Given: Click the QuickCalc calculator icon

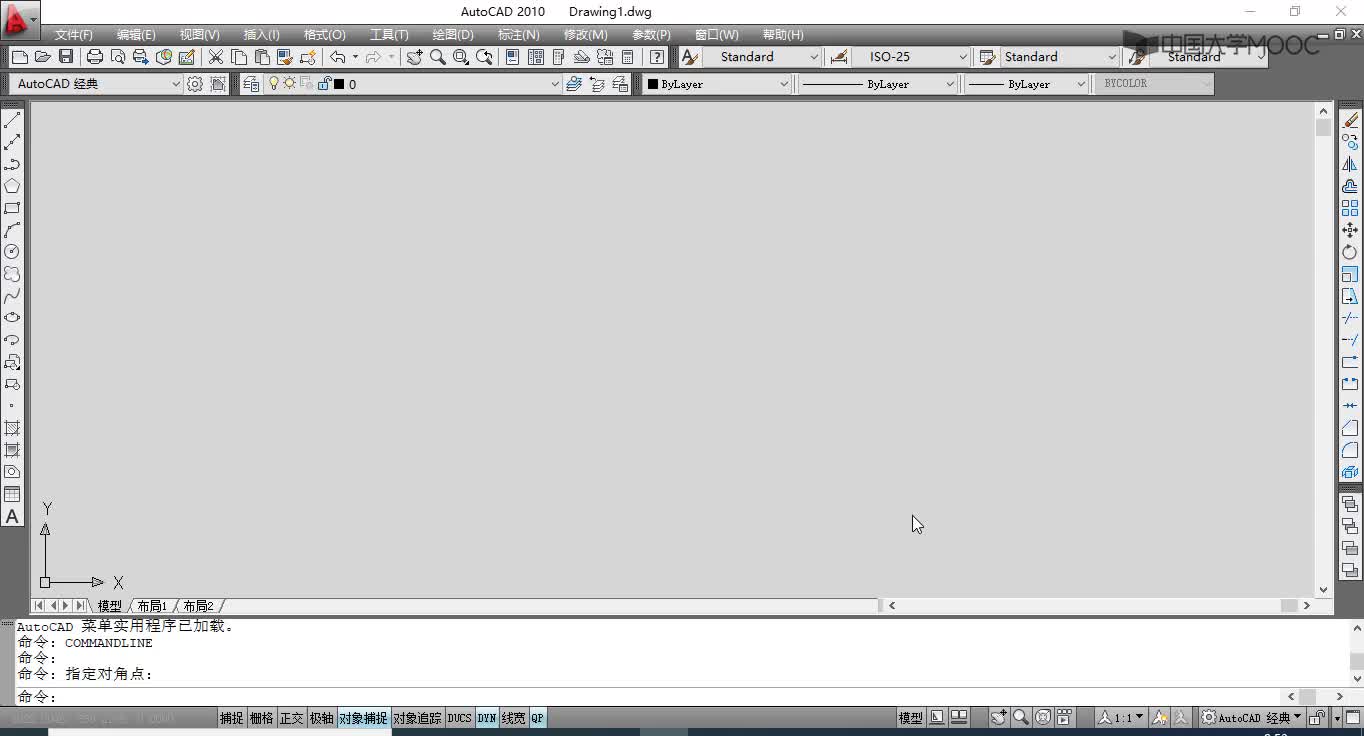Looking at the screenshot, I should pyautogui.click(x=628, y=57).
